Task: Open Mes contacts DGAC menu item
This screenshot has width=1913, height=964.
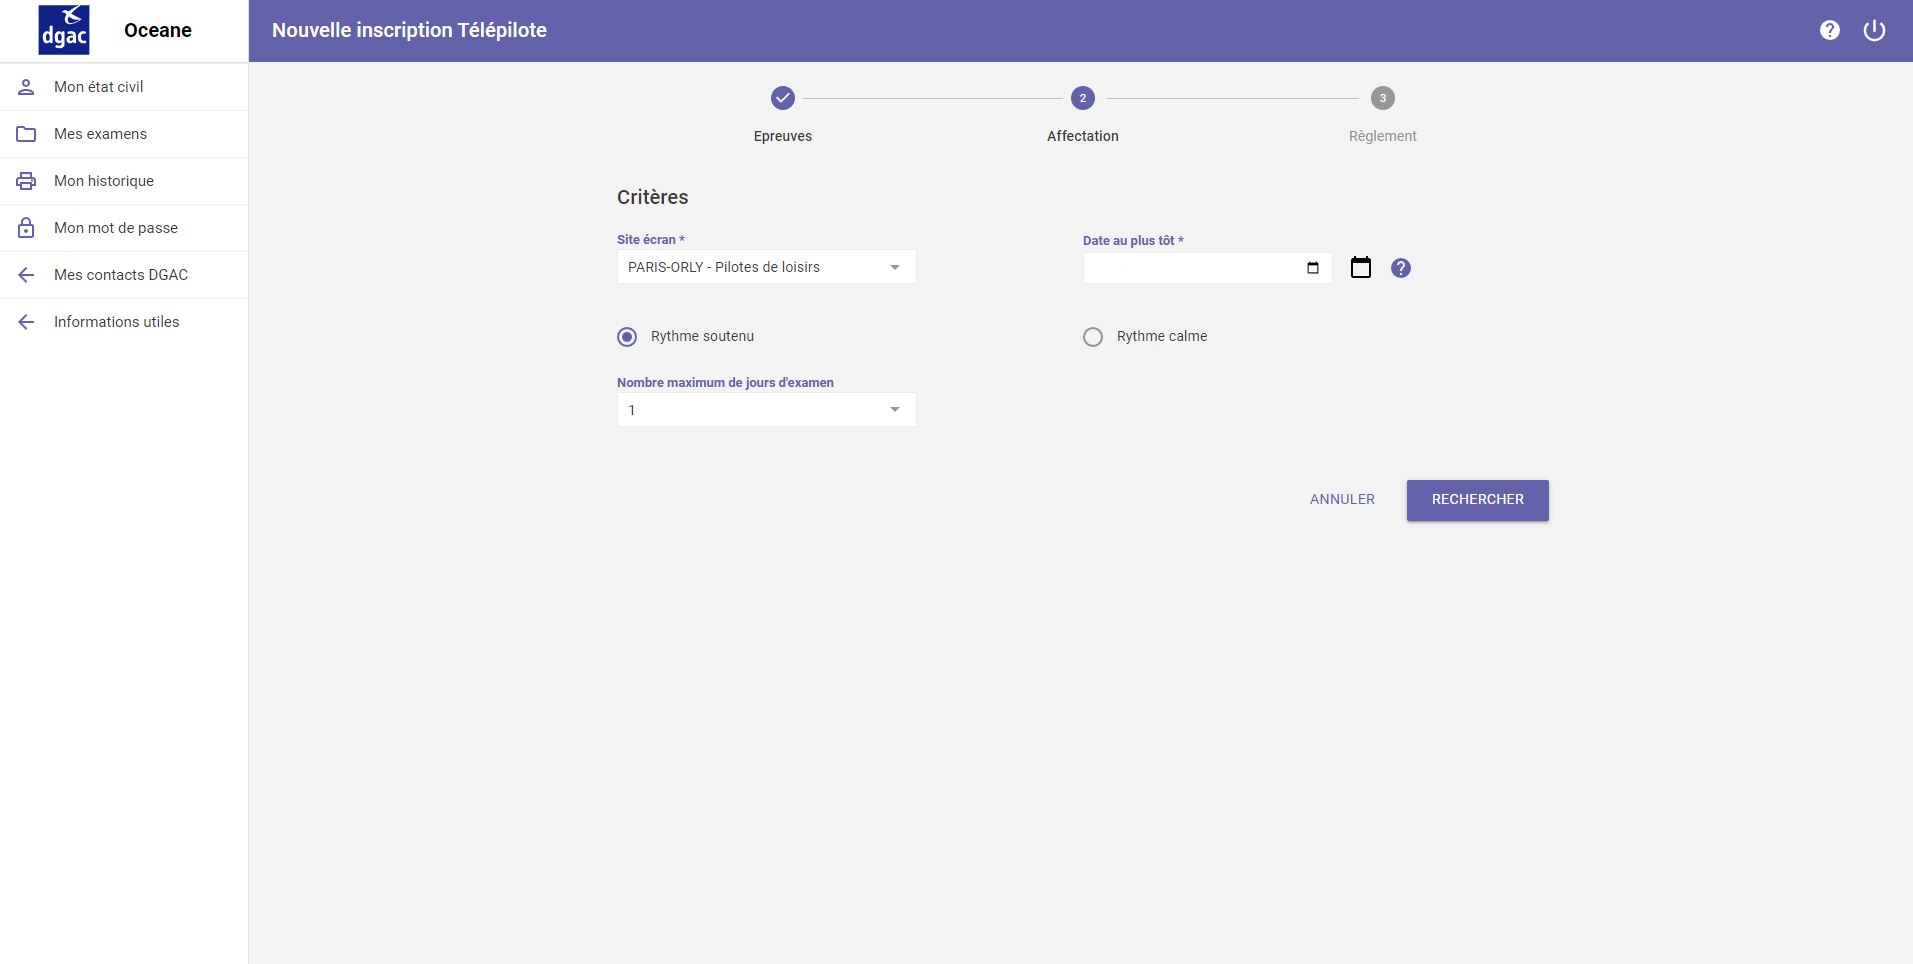Action: coord(124,275)
